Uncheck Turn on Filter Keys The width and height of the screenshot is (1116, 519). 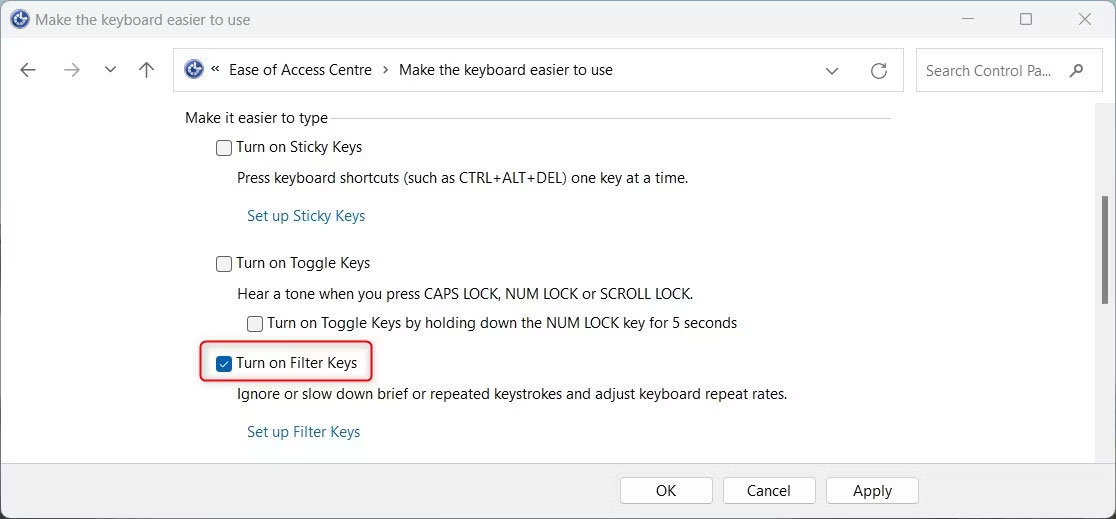[x=224, y=365]
